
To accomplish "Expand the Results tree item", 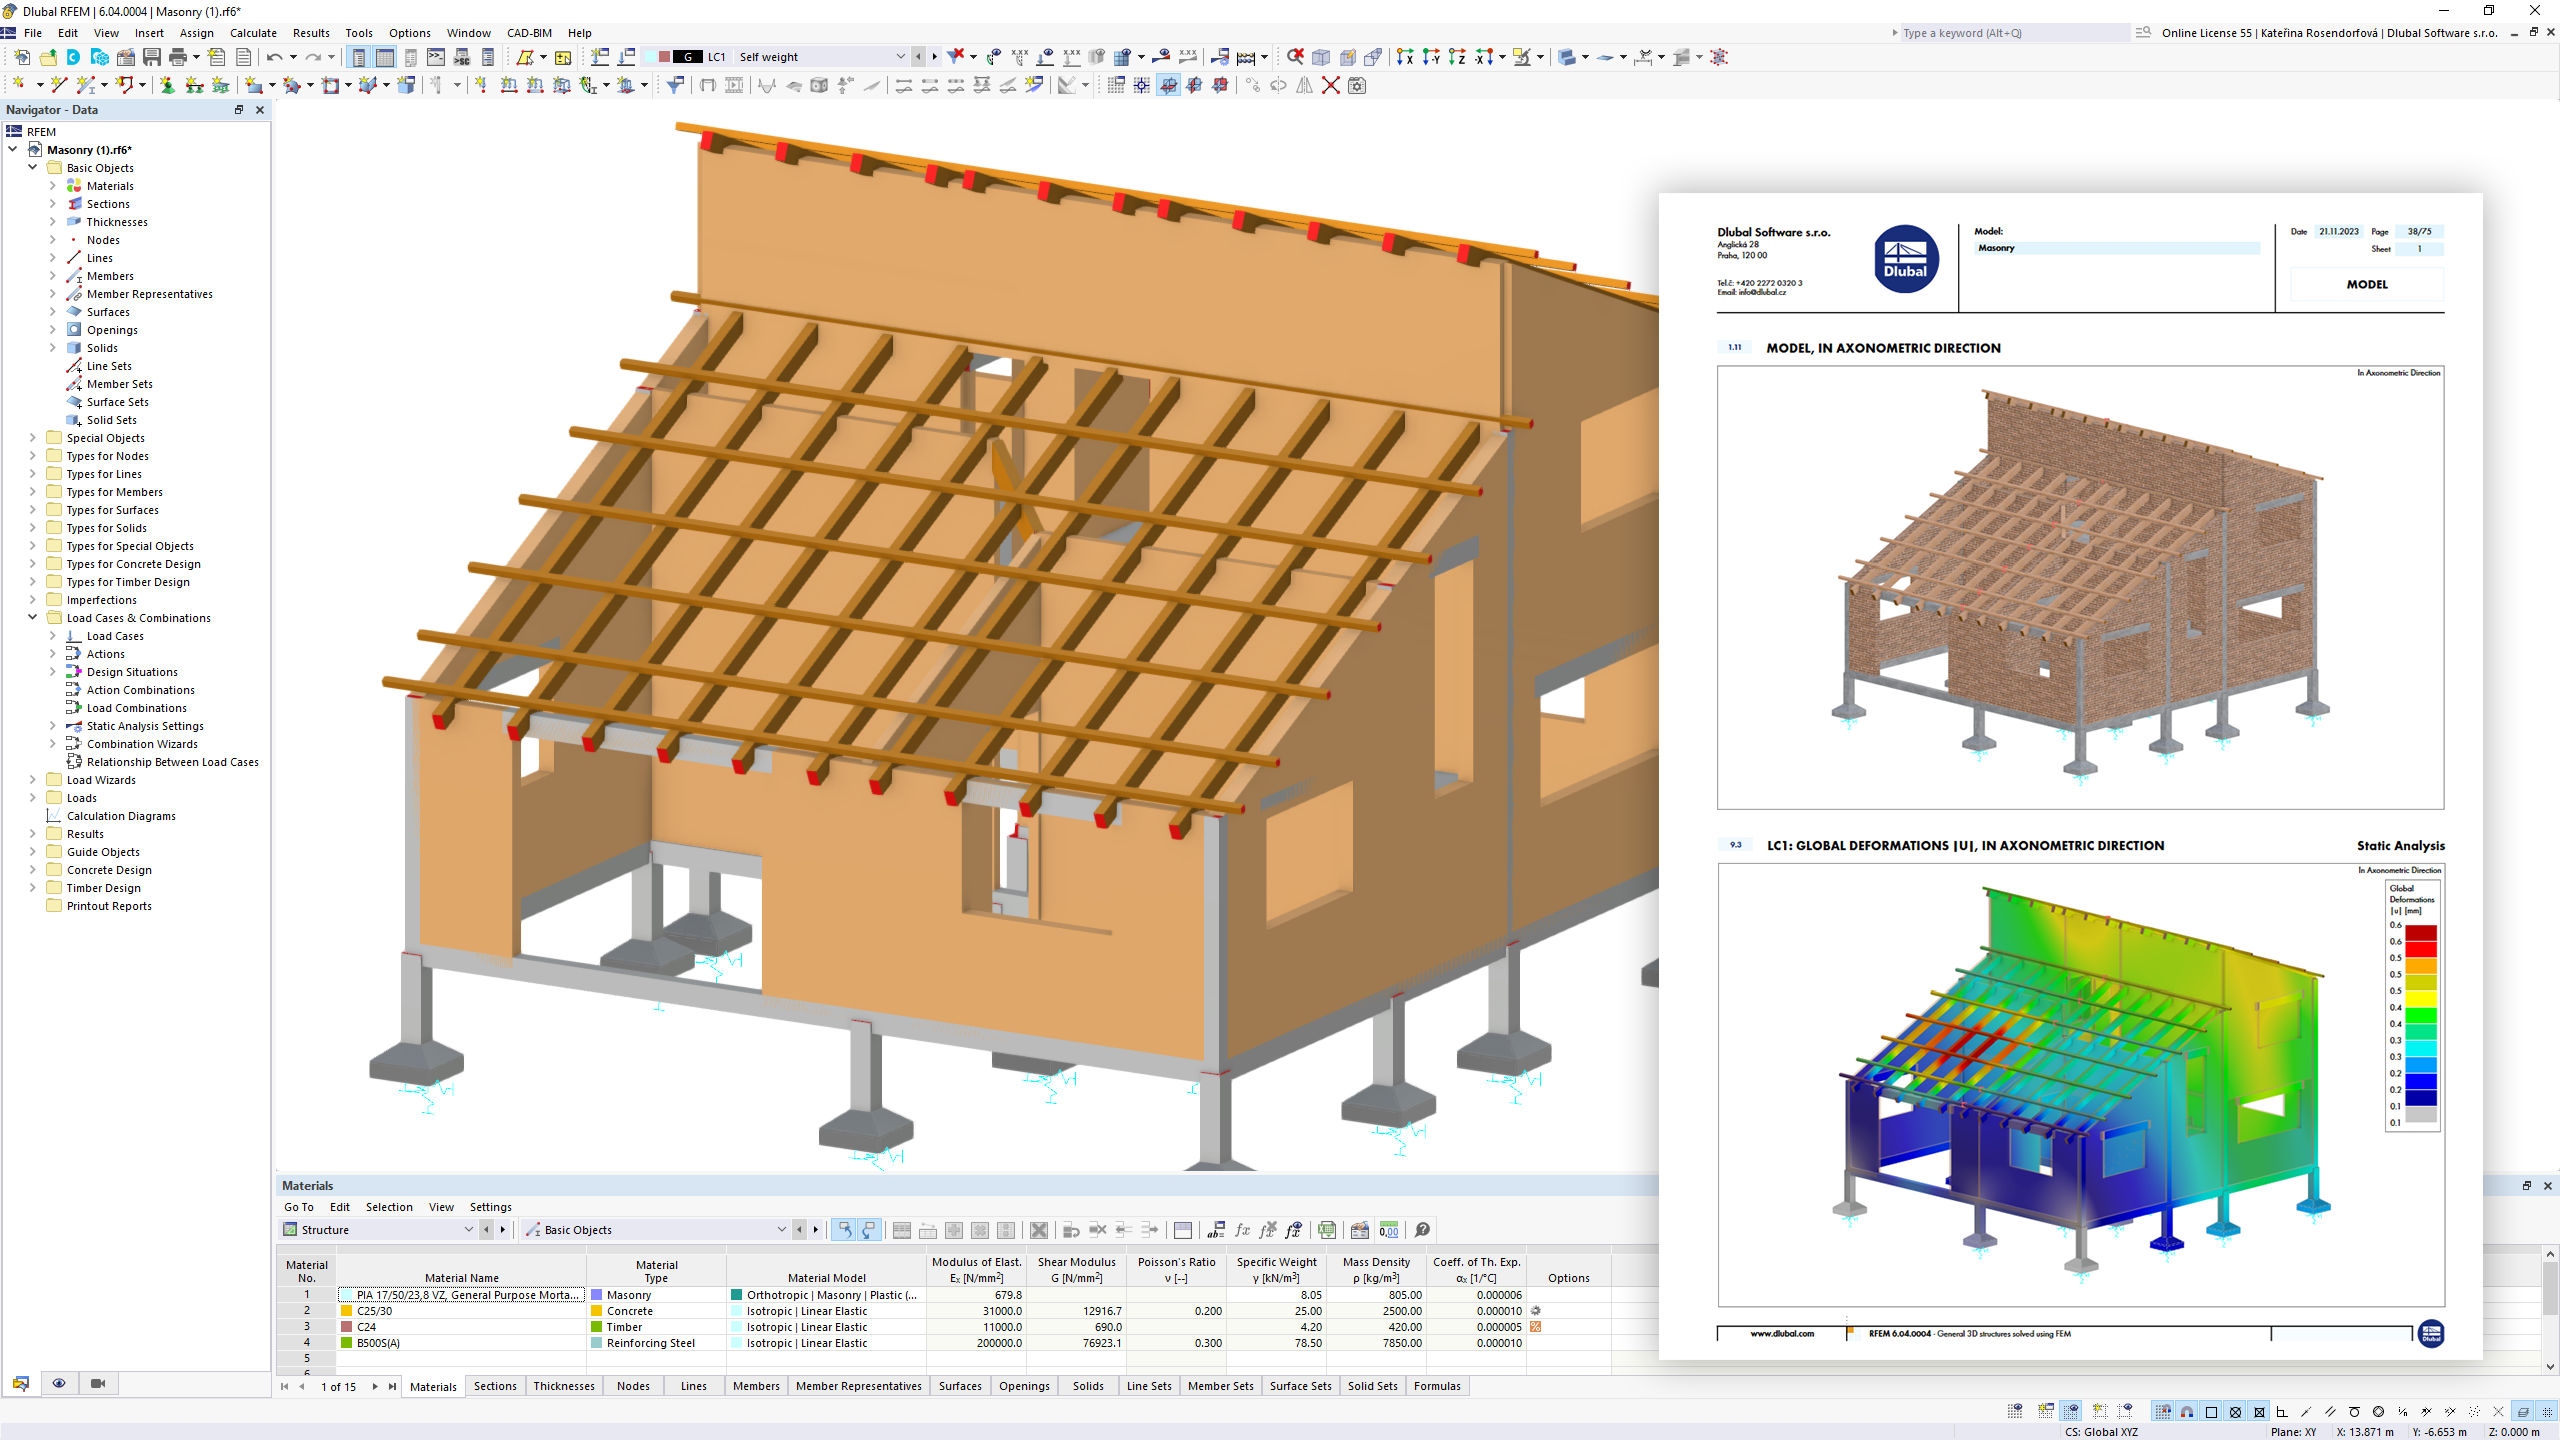I will 32,833.
